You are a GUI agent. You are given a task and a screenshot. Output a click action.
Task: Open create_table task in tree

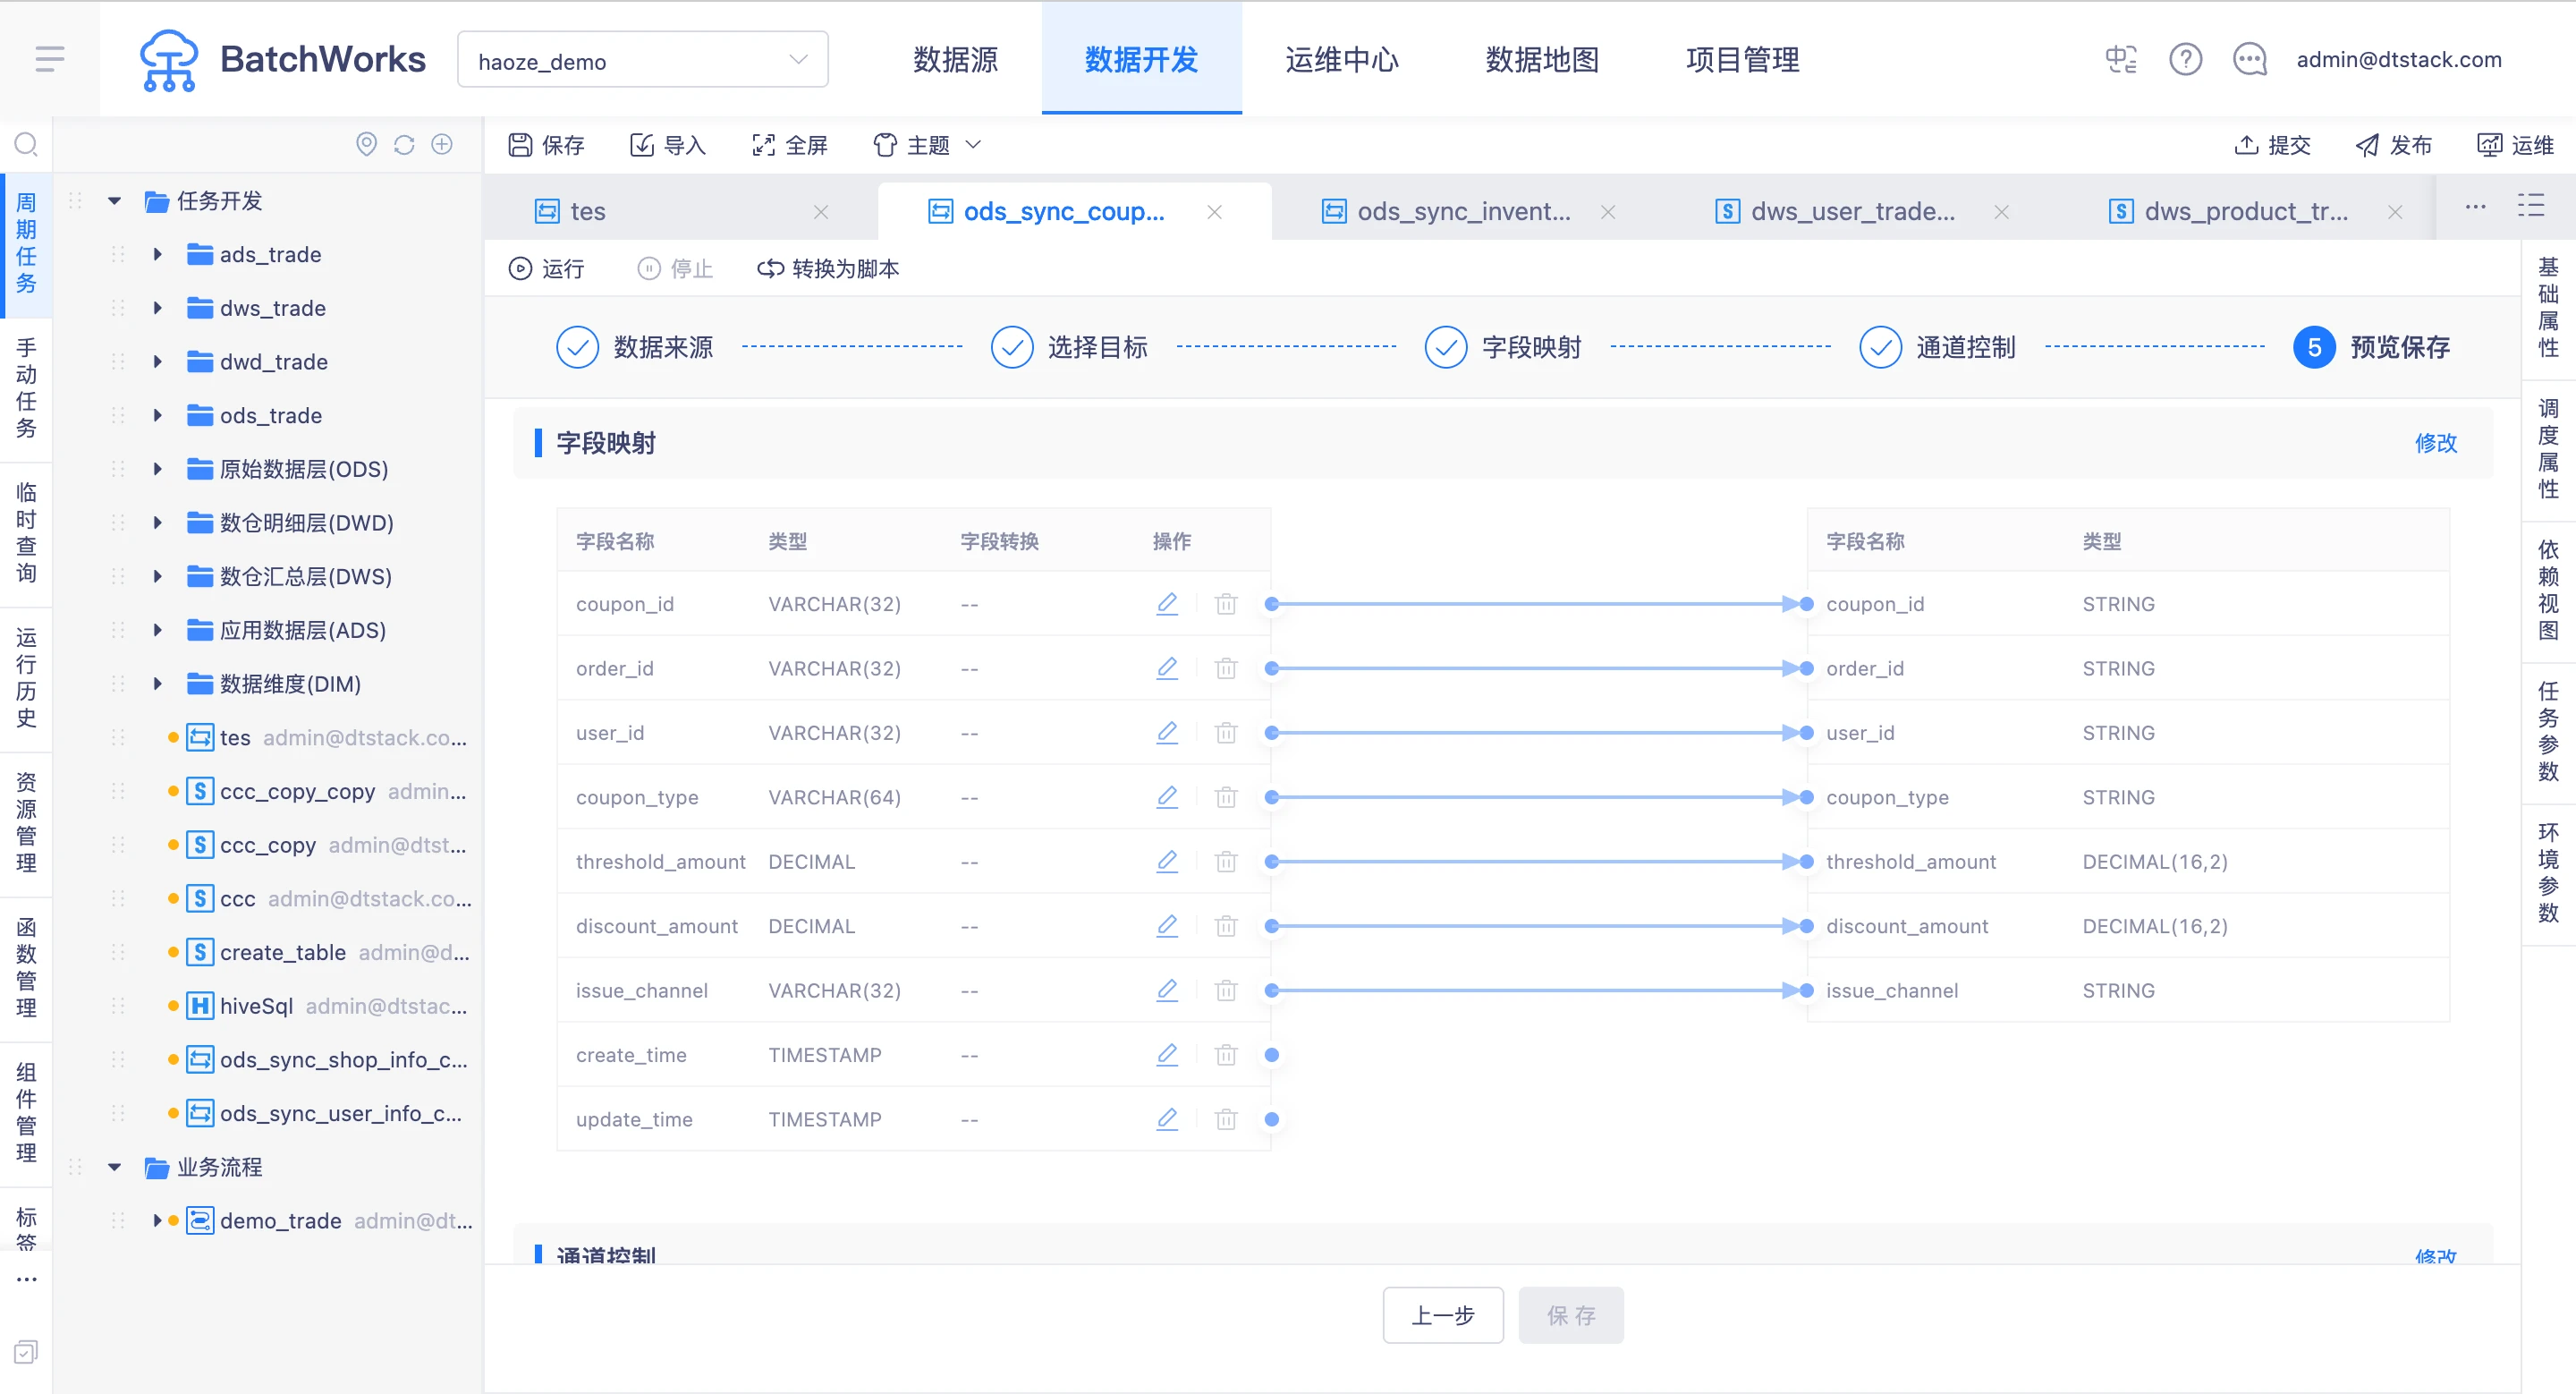[283, 952]
